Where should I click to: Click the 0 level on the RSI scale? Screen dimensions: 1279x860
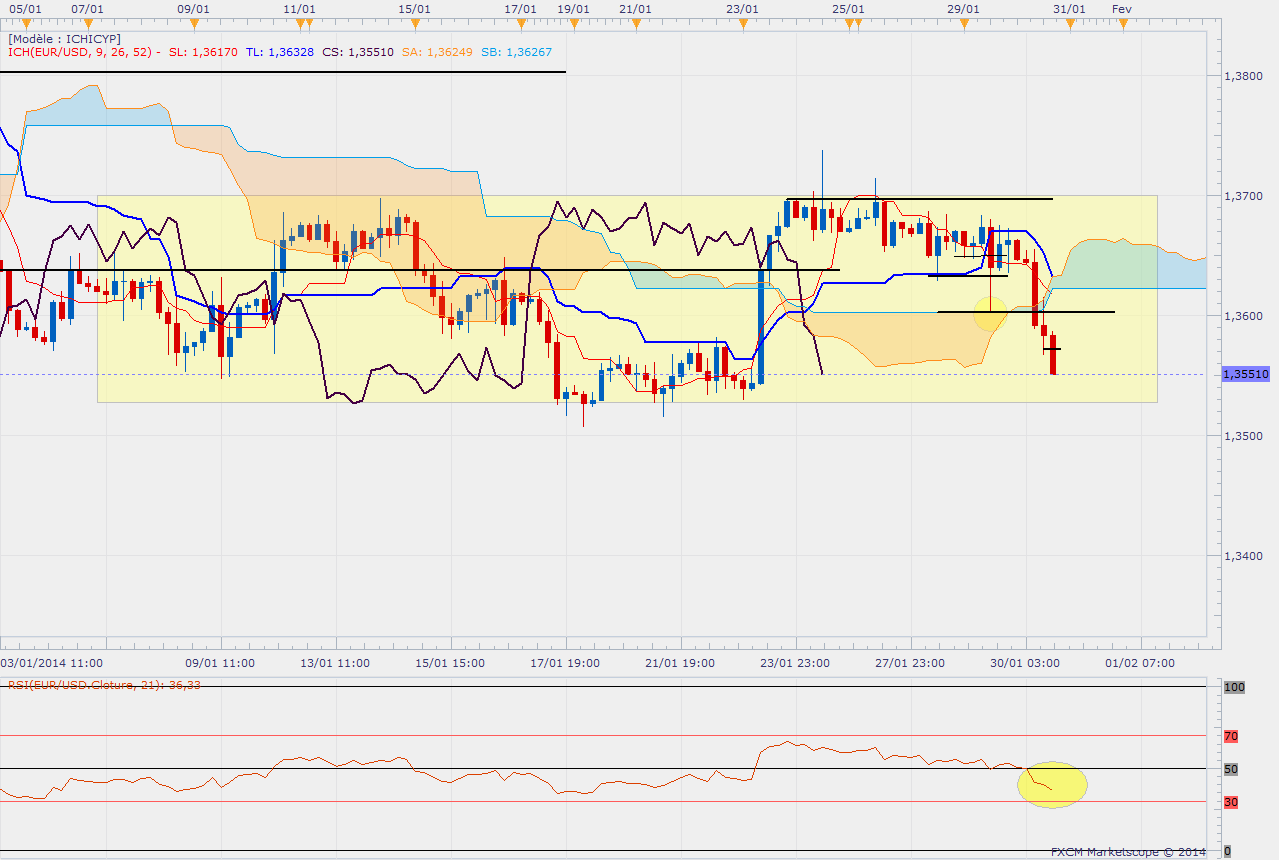(x=1228, y=850)
